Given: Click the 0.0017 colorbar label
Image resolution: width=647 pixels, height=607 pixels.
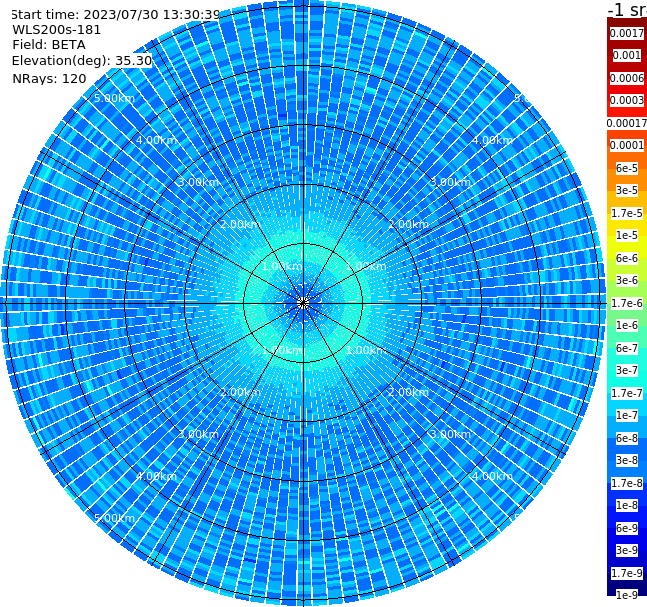Looking at the screenshot, I should [627, 33].
